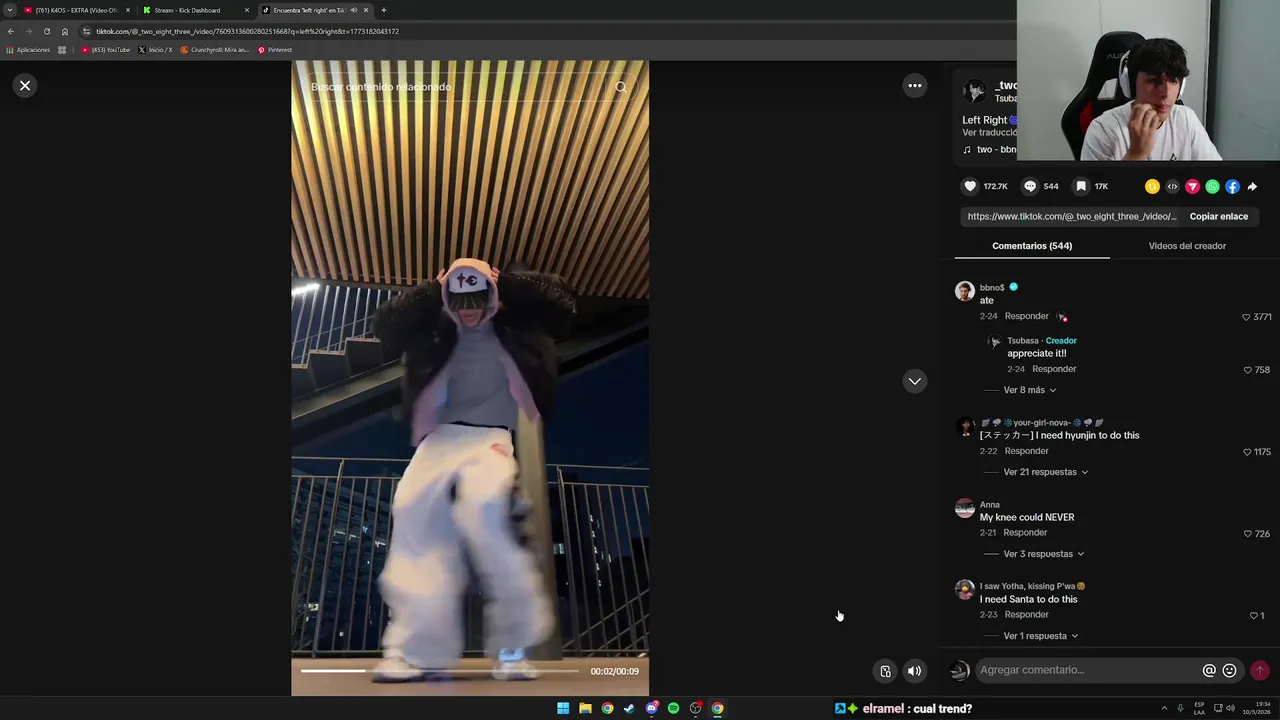This screenshot has width=1280, height=720.
Task: Like 'I need Santa to do this' comment
Action: pos(1254,616)
